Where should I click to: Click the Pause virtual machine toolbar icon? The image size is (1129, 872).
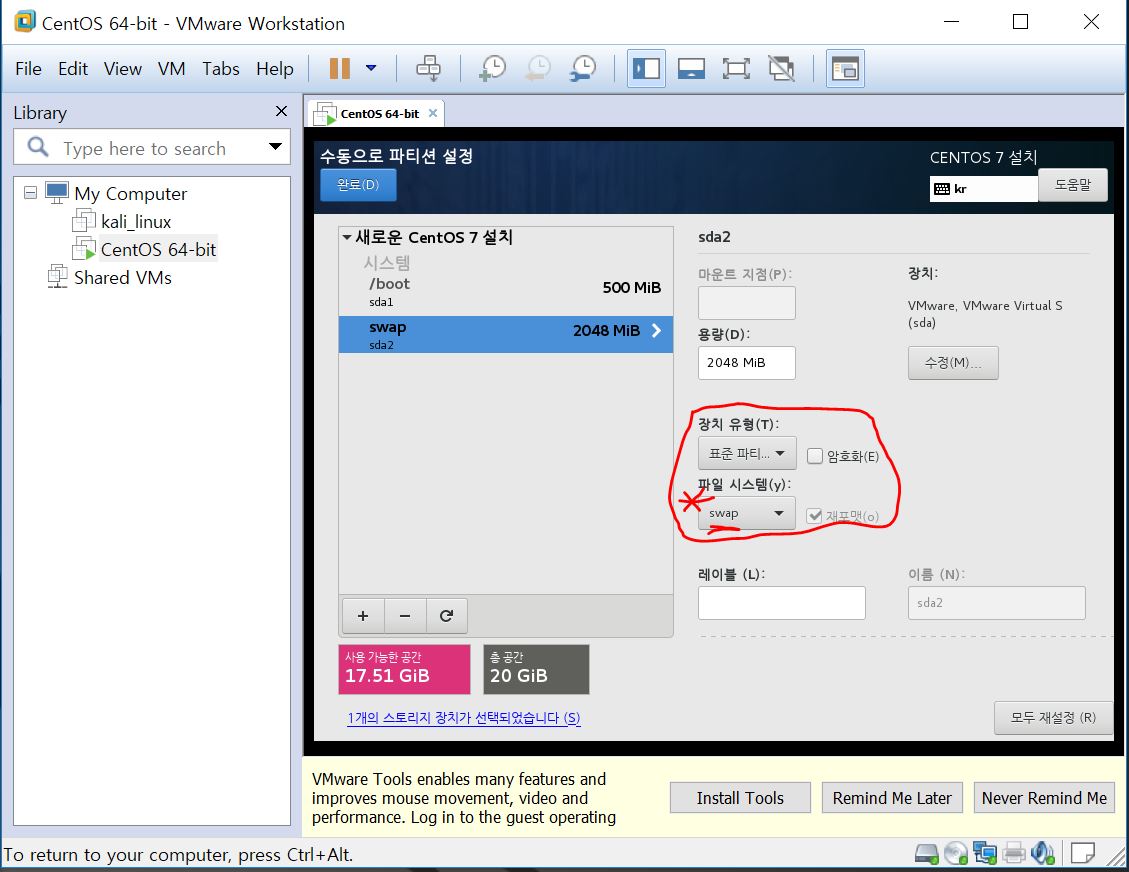click(x=339, y=68)
